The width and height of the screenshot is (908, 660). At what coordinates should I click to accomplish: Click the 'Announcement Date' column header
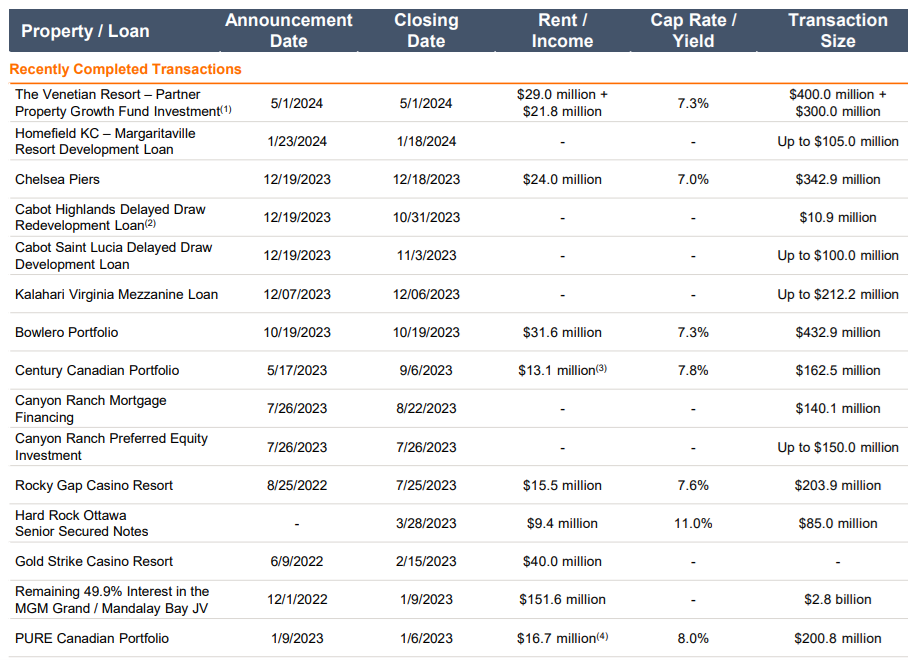(x=288, y=31)
